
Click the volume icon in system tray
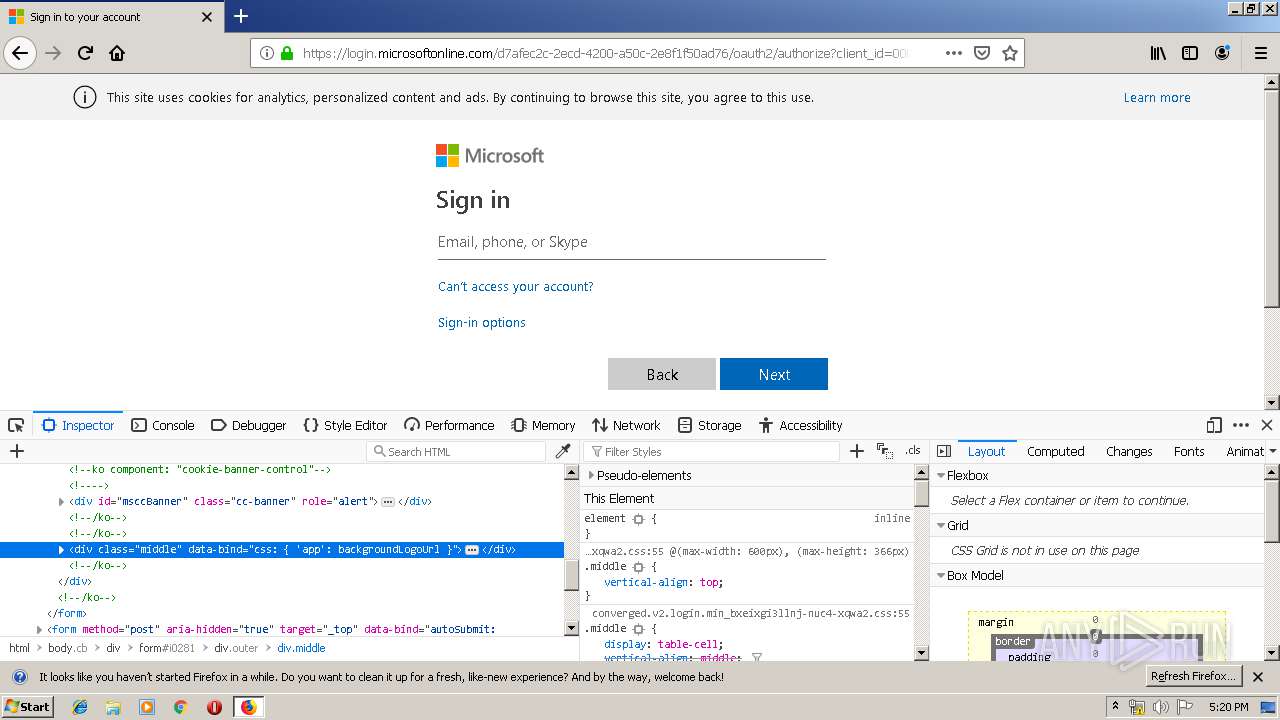(x=1160, y=708)
